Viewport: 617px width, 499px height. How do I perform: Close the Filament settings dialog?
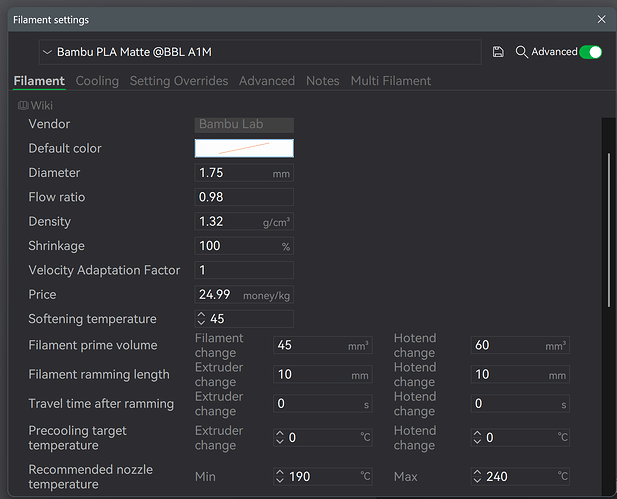[x=601, y=19]
